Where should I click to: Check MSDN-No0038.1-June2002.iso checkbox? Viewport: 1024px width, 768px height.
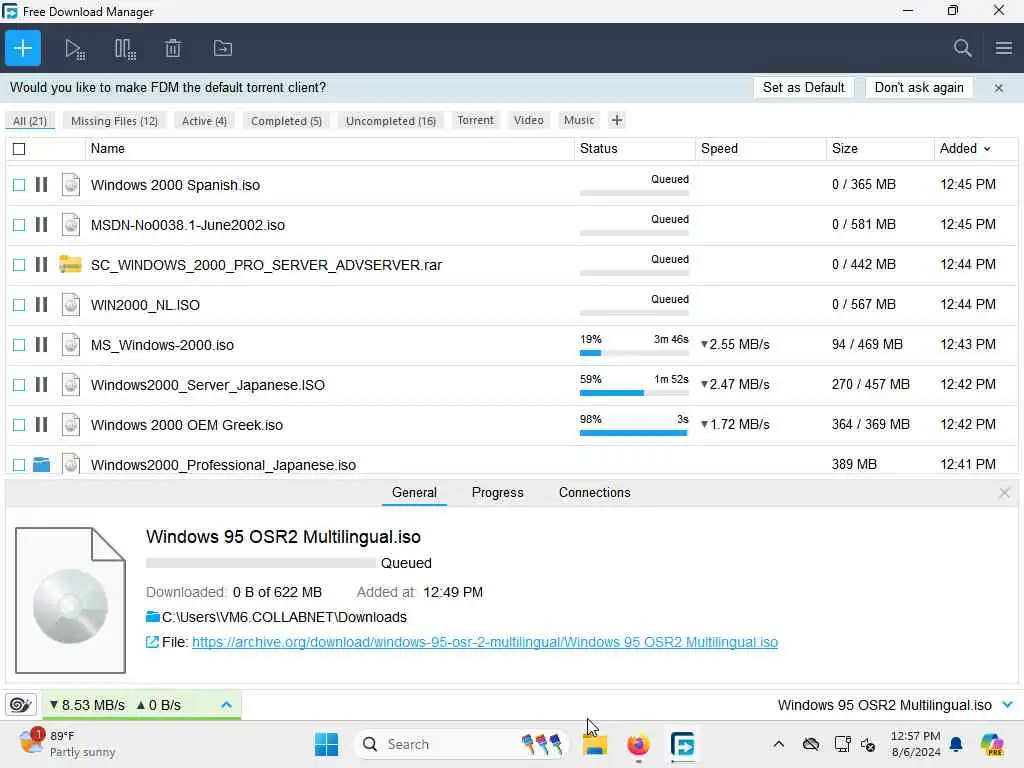click(x=19, y=225)
